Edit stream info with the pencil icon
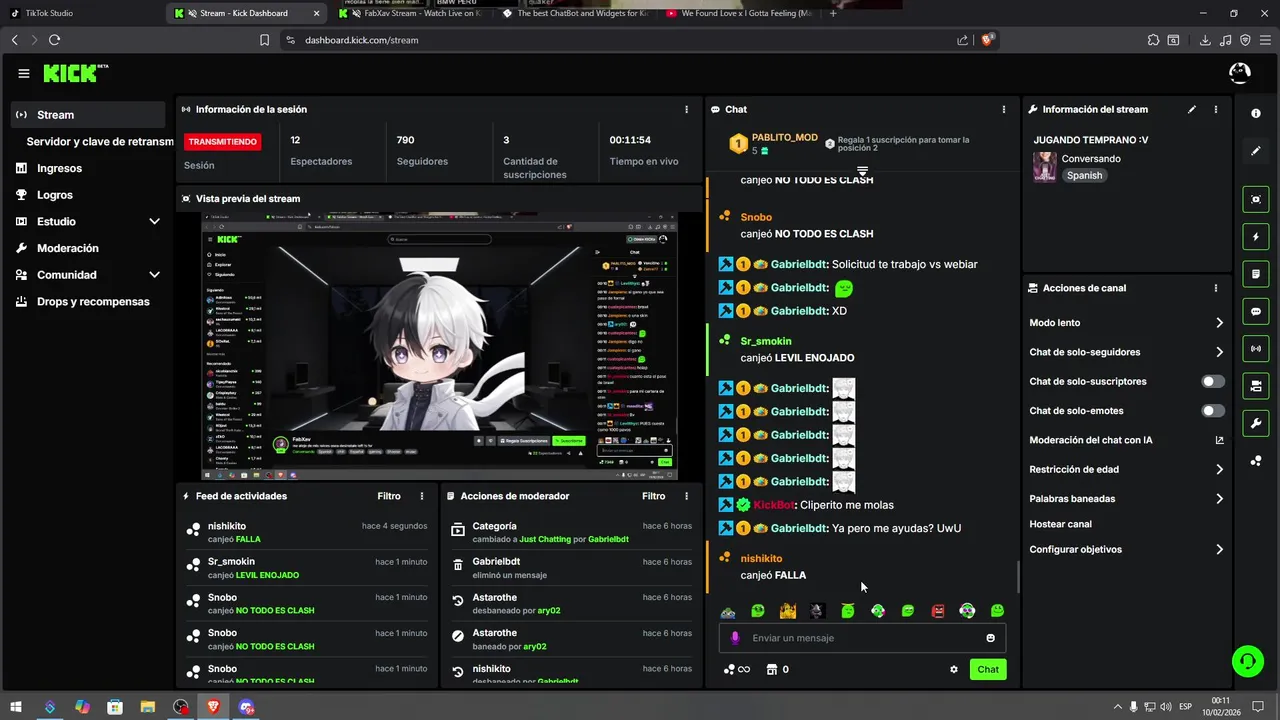 pyautogui.click(x=1192, y=109)
